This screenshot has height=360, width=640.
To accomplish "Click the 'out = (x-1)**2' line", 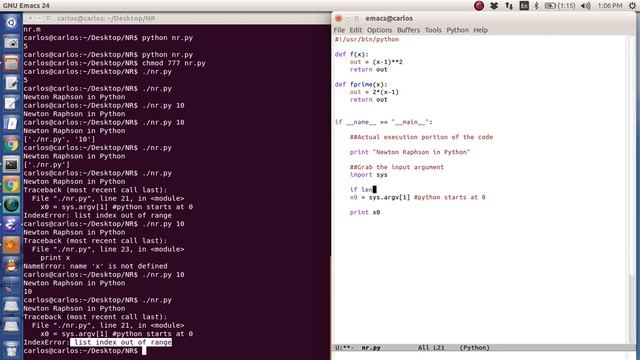I will (376, 62).
